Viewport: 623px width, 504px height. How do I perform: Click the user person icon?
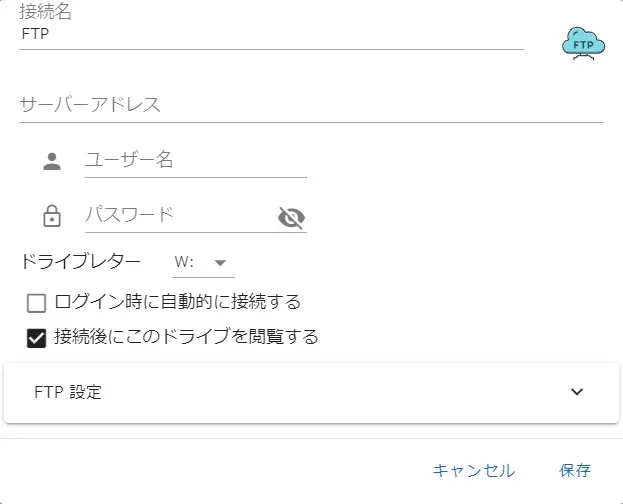(52, 161)
